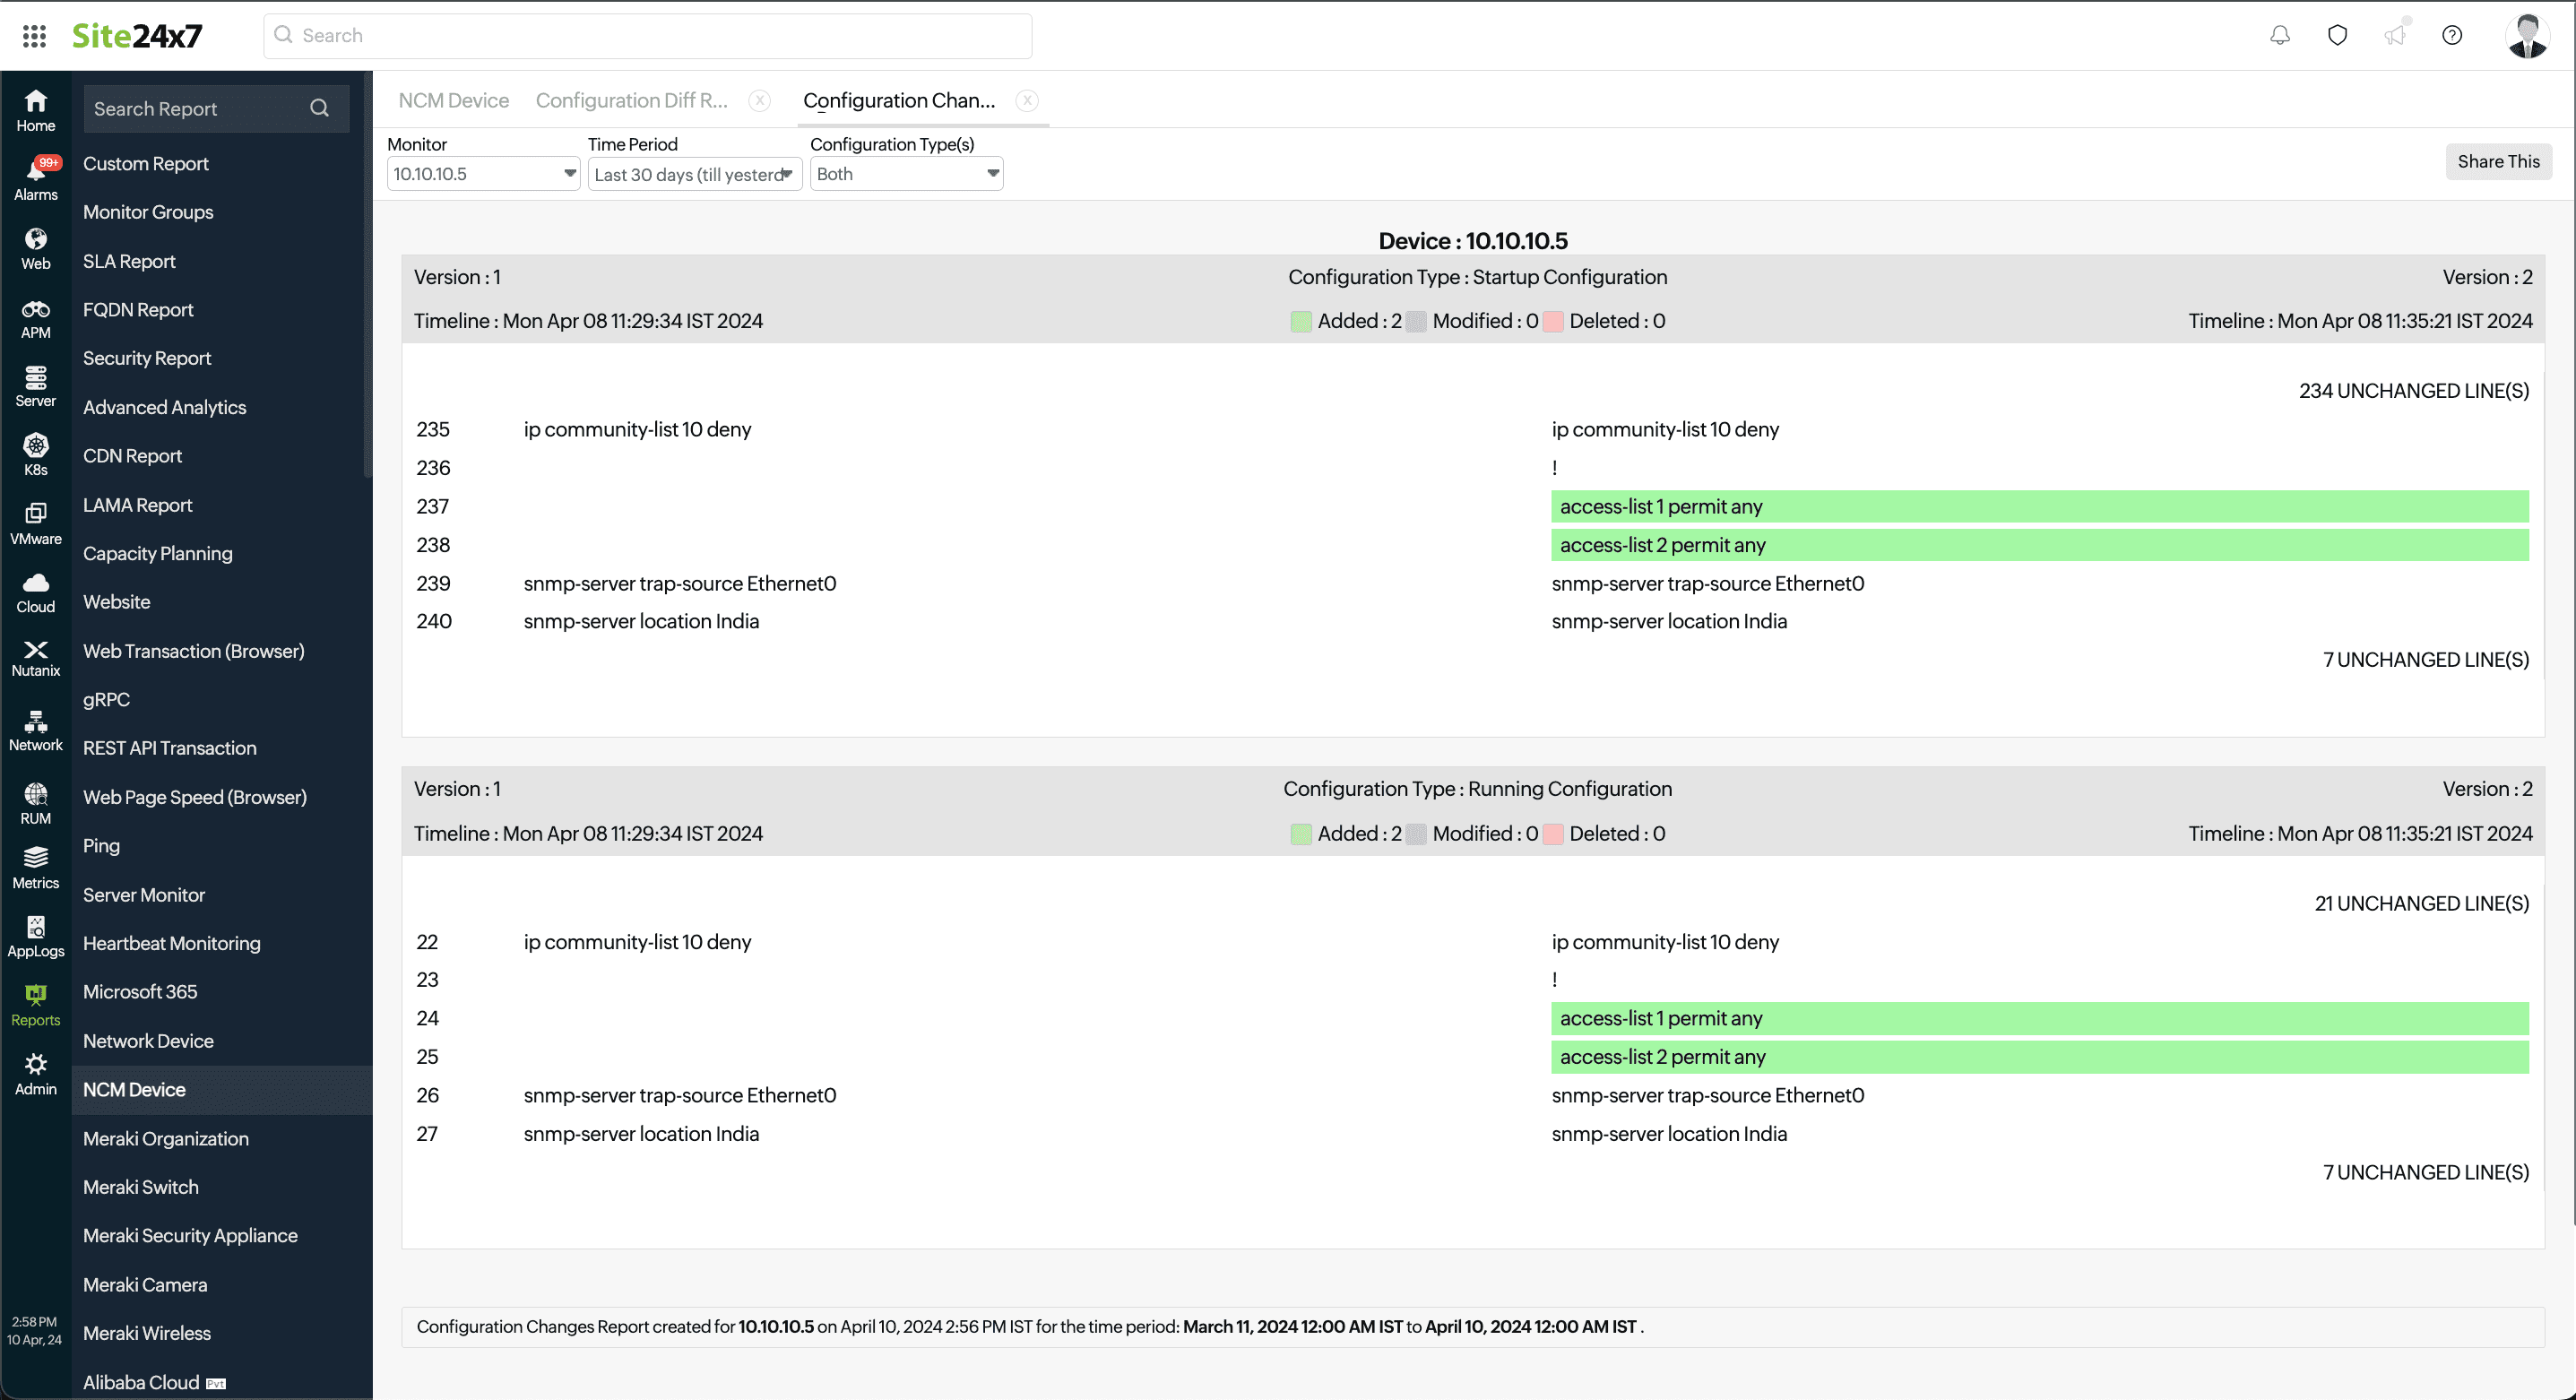Image resolution: width=2576 pixels, height=1400 pixels.
Task: Click the help question mark icon
Action: click(2452, 35)
